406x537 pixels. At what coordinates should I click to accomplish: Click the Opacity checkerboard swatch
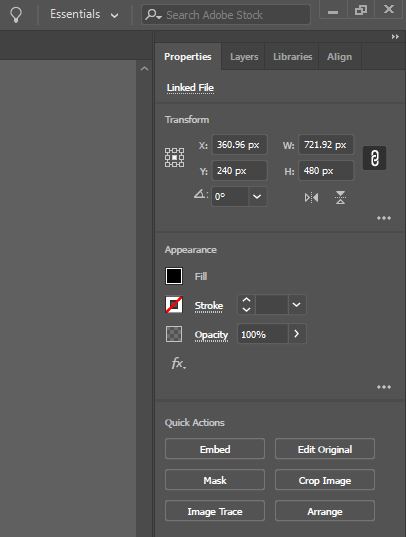point(174,334)
